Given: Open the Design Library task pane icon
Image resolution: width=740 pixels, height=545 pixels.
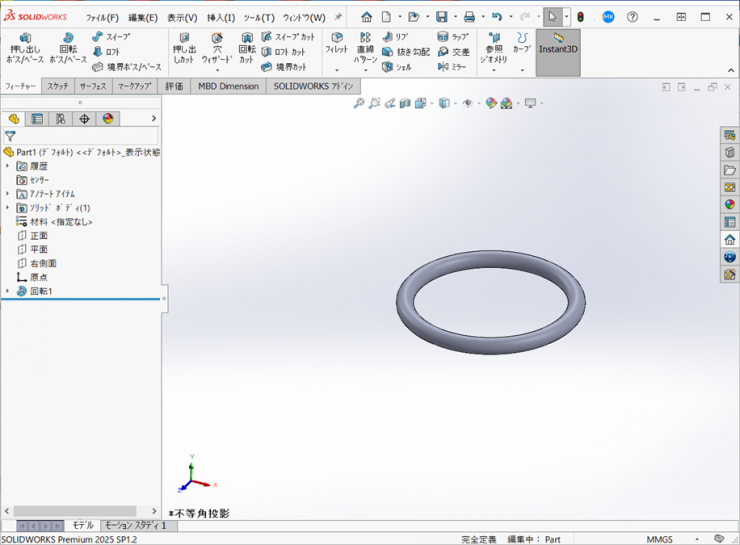Looking at the screenshot, I should coord(730,152).
